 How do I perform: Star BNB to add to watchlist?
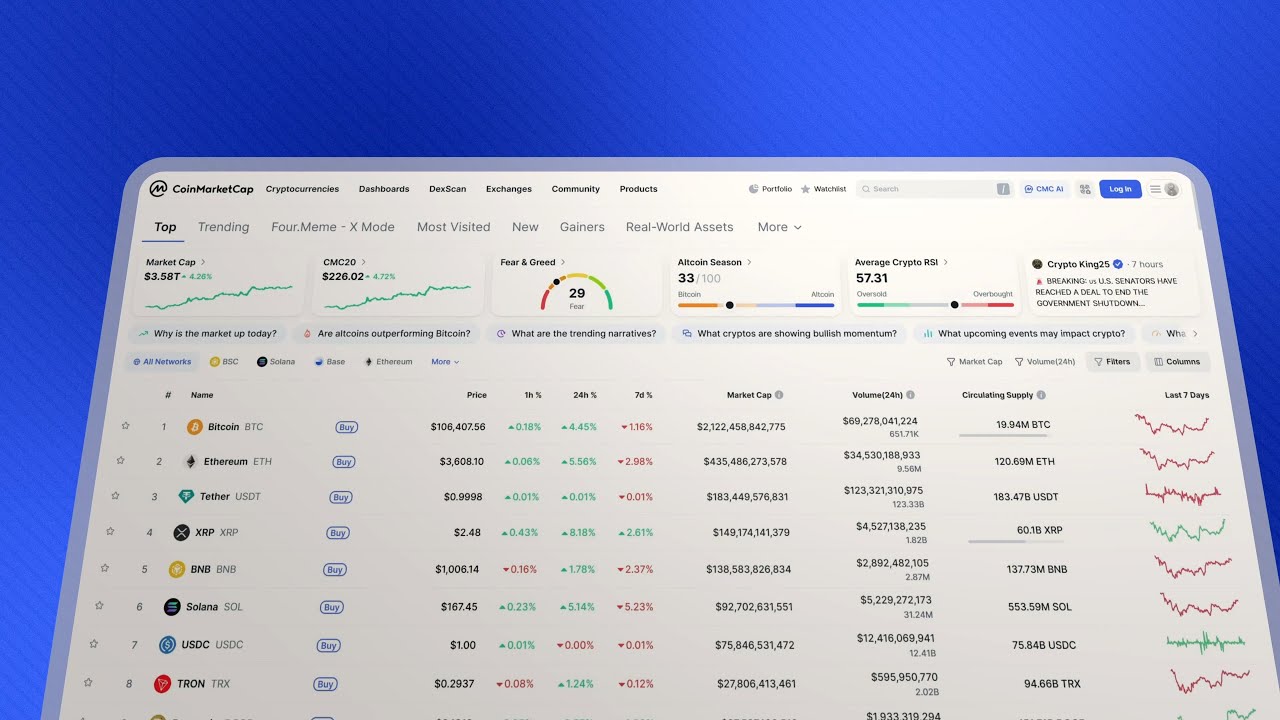(x=104, y=568)
